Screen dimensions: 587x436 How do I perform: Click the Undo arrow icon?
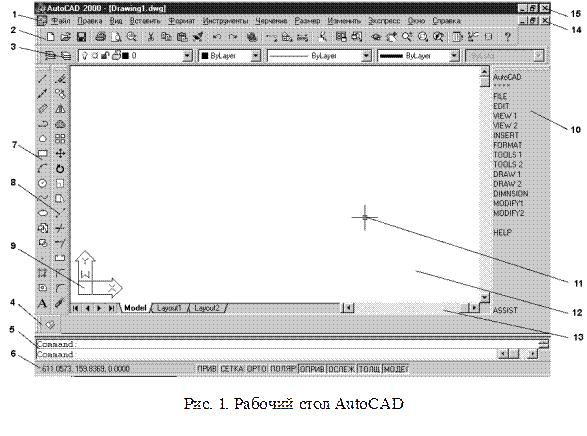click(217, 37)
